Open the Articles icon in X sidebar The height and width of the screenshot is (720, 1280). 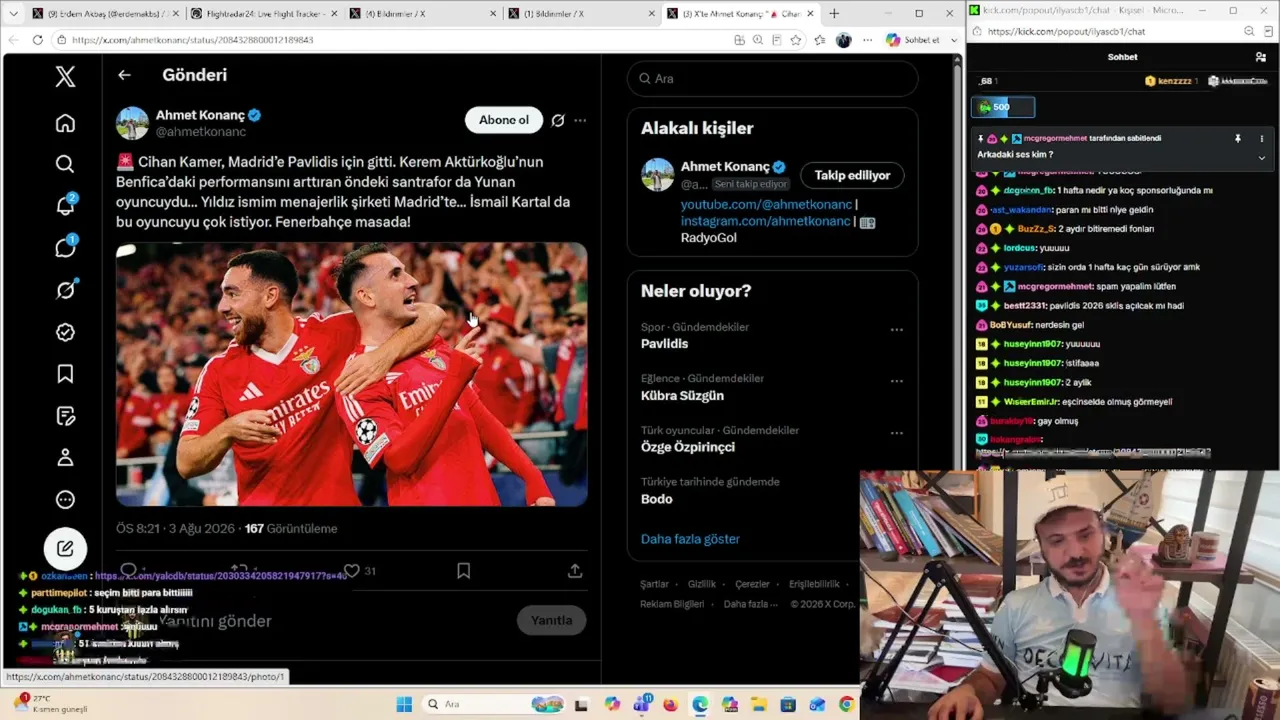(x=65, y=416)
